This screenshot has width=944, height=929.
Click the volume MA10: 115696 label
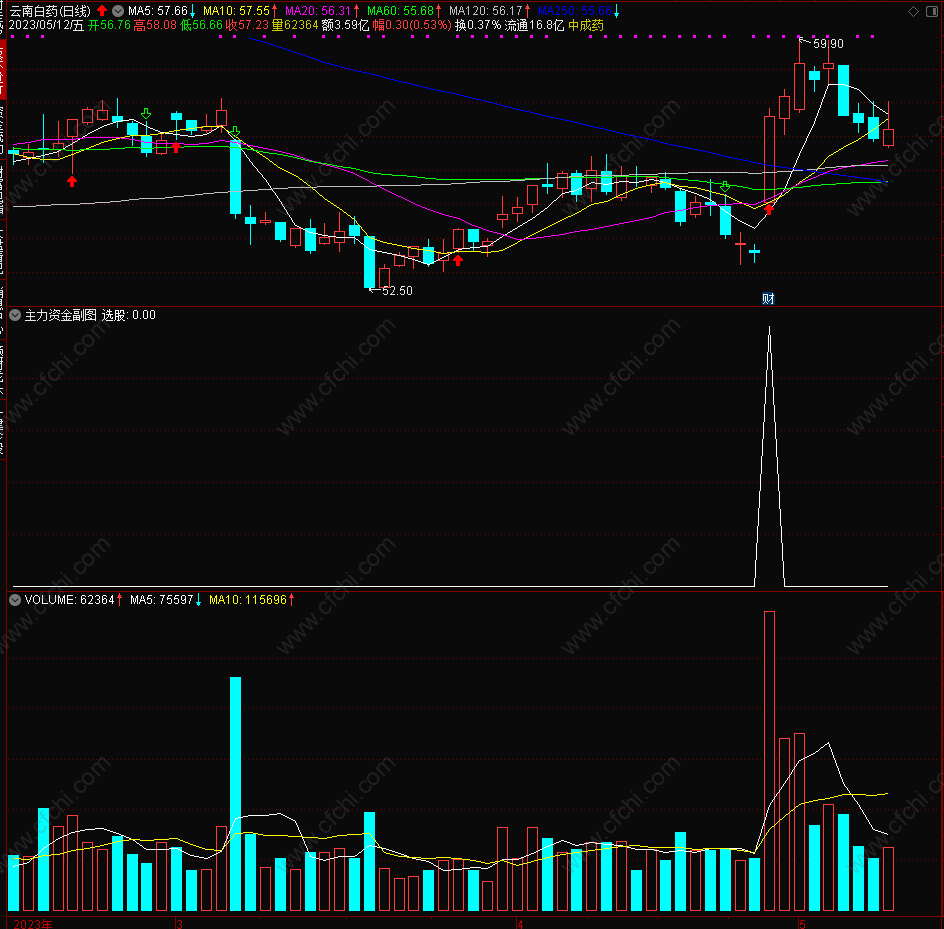click(x=247, y=600)
